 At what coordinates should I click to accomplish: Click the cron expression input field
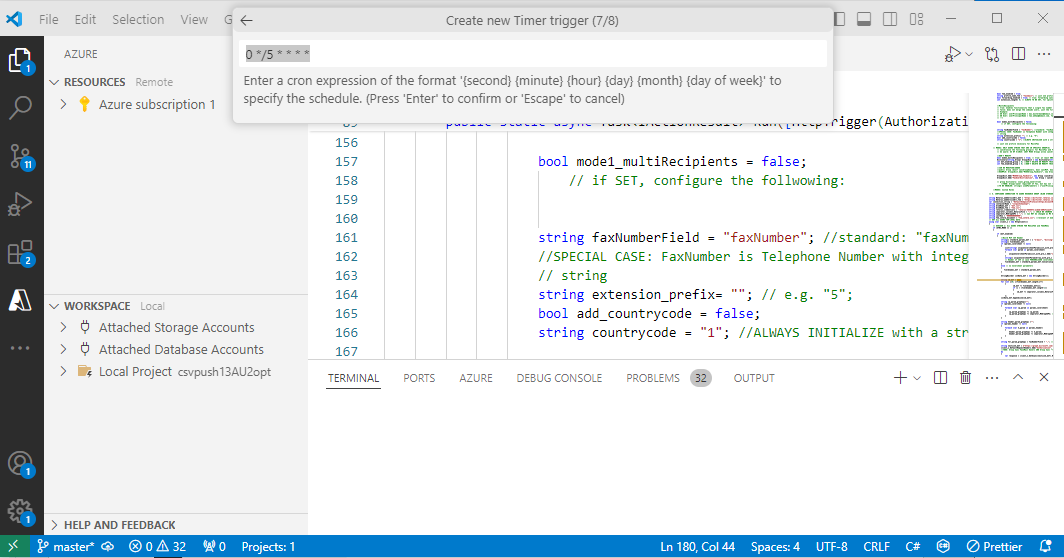point(535,54)
